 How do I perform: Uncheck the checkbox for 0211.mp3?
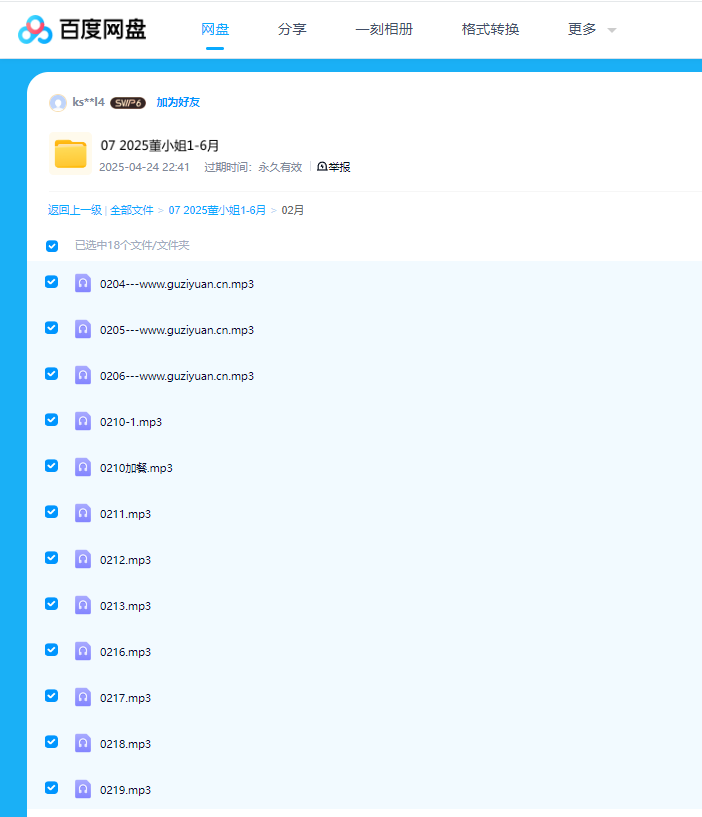pos(52,512)
